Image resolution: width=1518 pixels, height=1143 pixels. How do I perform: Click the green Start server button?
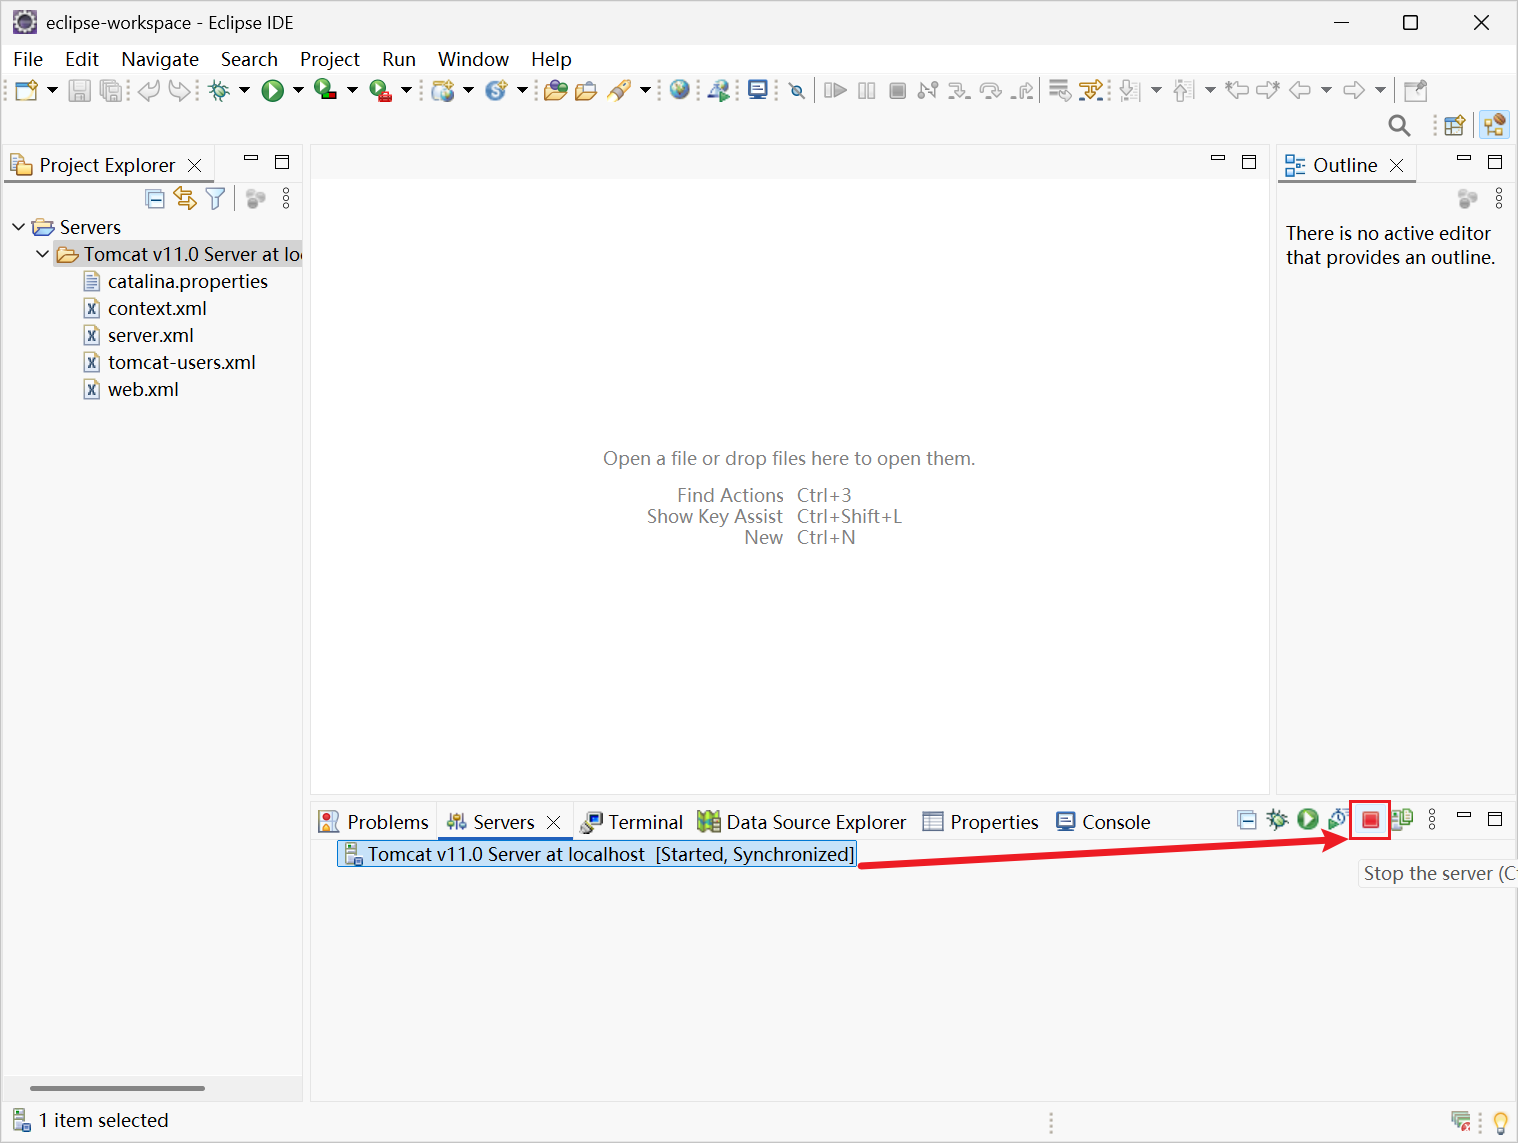1308,820
